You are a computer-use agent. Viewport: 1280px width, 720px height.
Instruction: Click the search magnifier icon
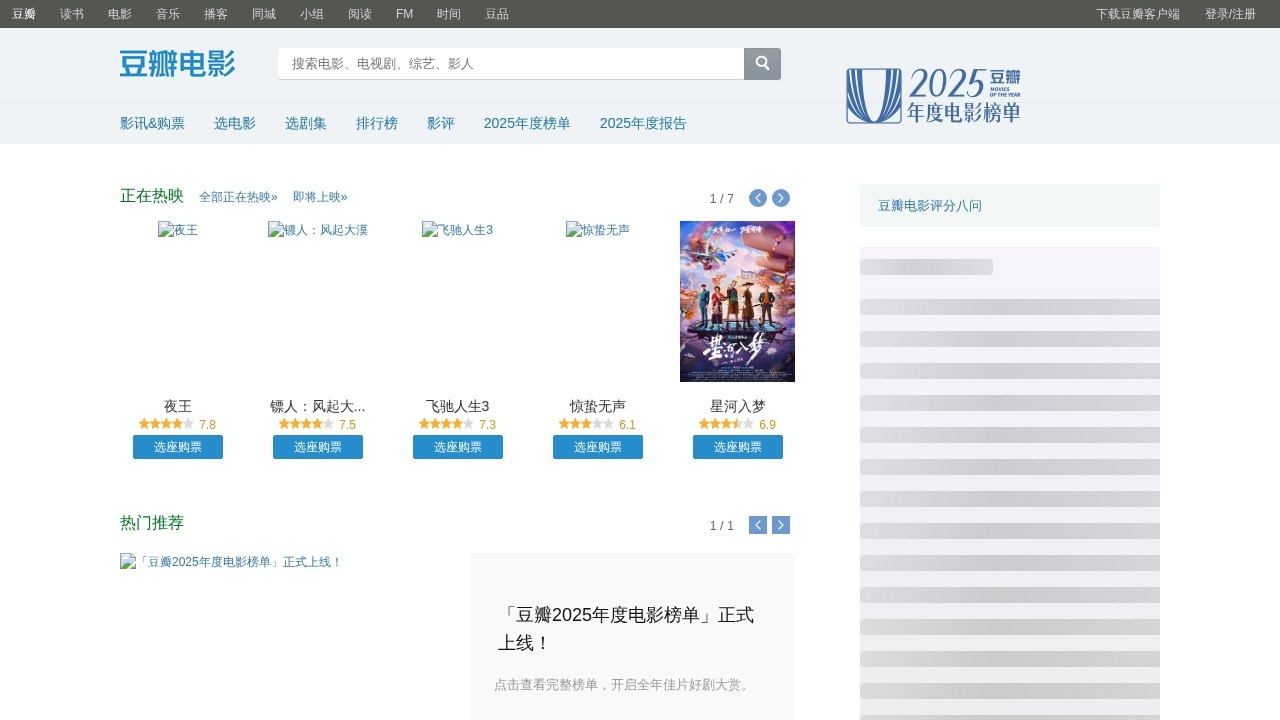tap(762, 63)
